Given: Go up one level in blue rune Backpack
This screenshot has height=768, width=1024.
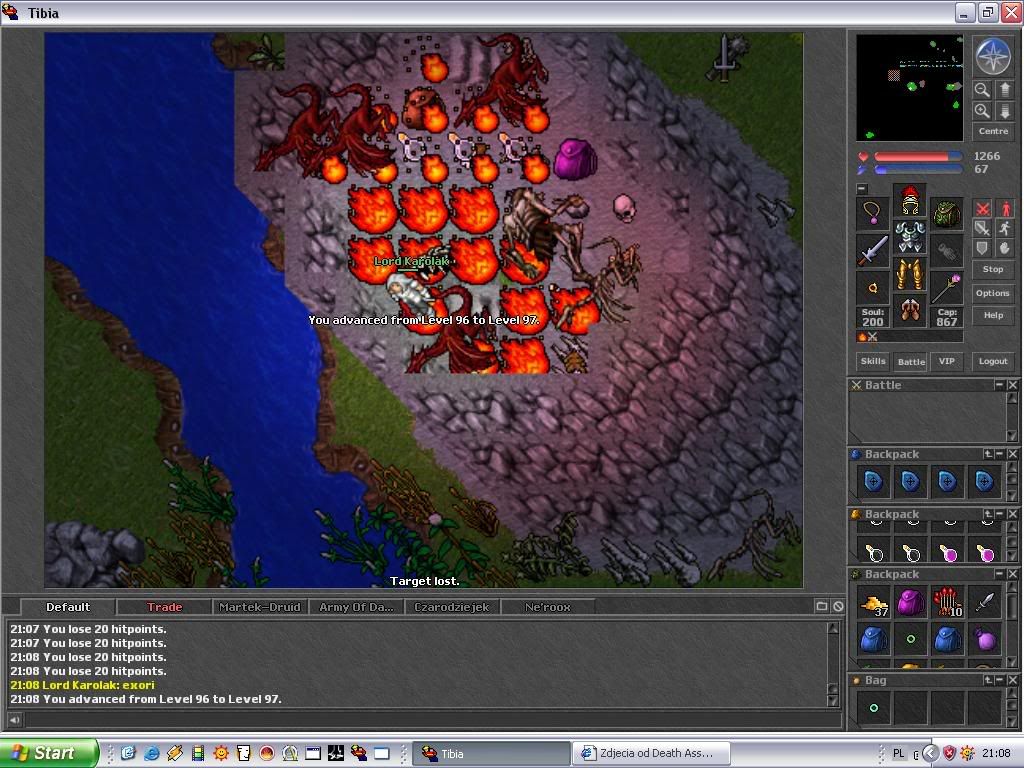Looking at the screenshot, I should point(988,454).
